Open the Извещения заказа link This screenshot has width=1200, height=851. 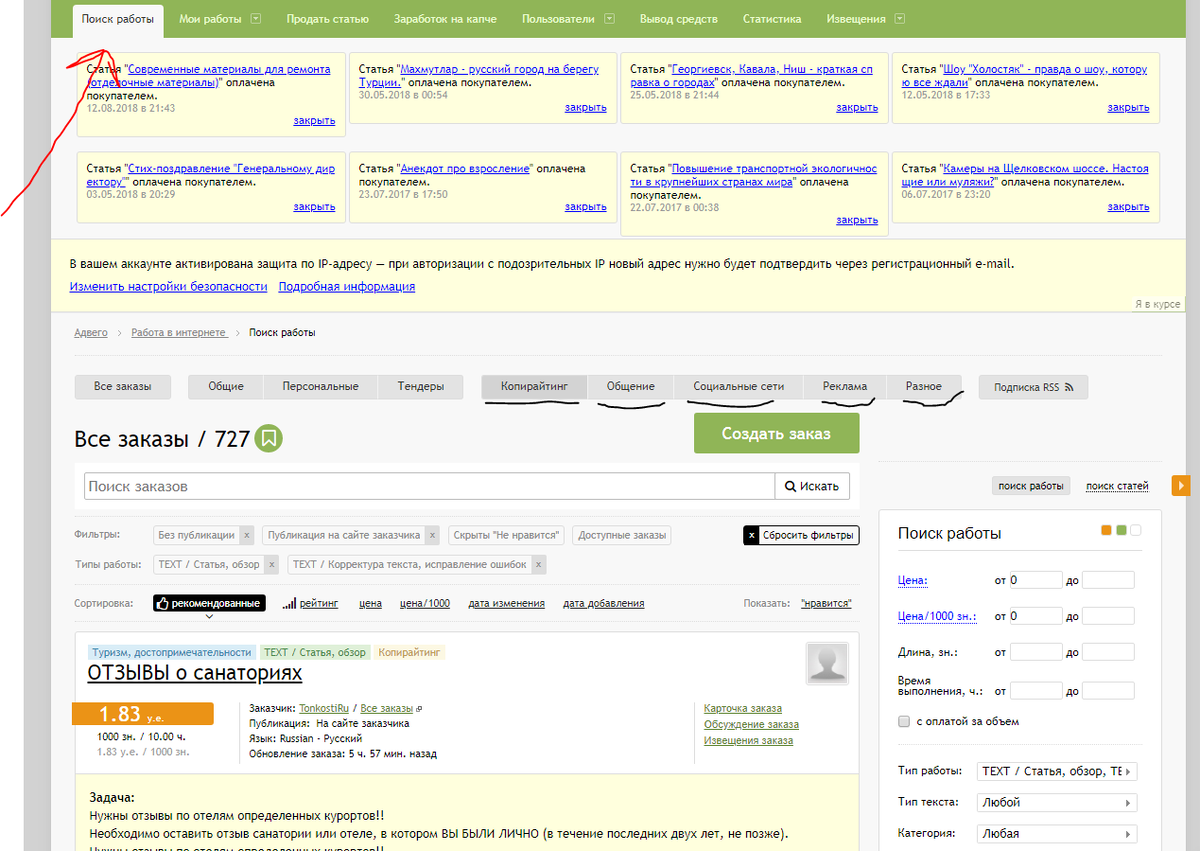coord(748,740)
